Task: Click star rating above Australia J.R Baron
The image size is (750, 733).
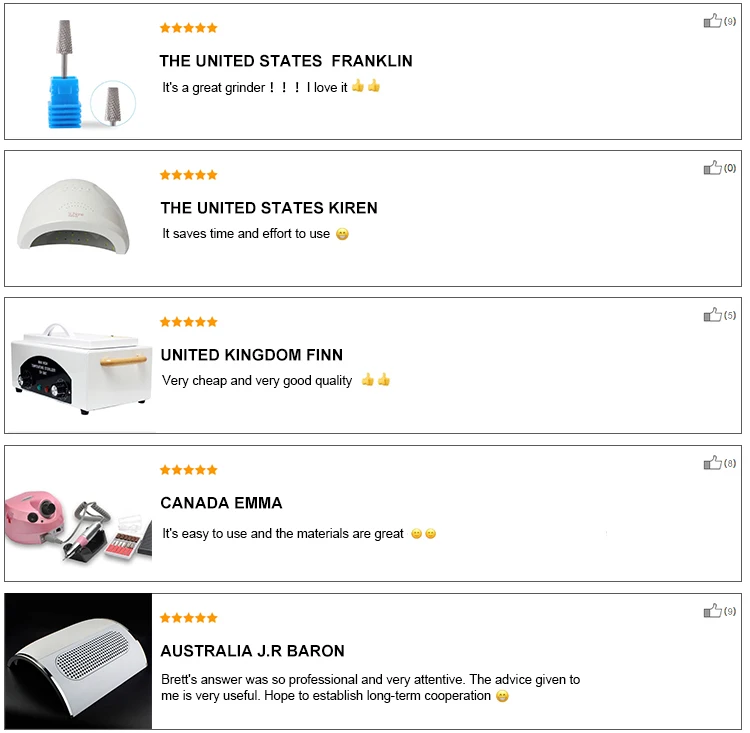Action: click(188, 618)
